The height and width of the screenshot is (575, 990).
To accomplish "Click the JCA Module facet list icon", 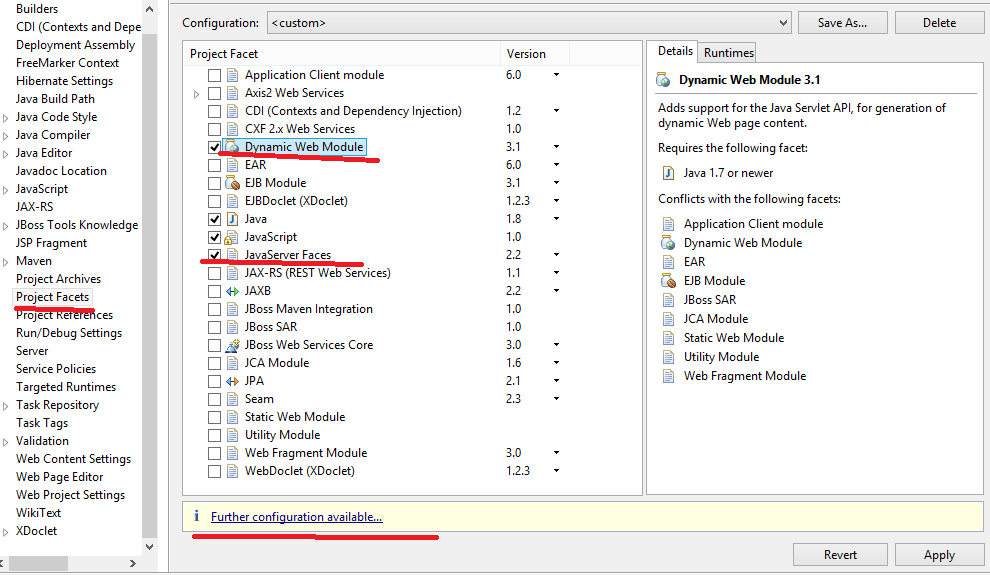I will coord(233,363).
